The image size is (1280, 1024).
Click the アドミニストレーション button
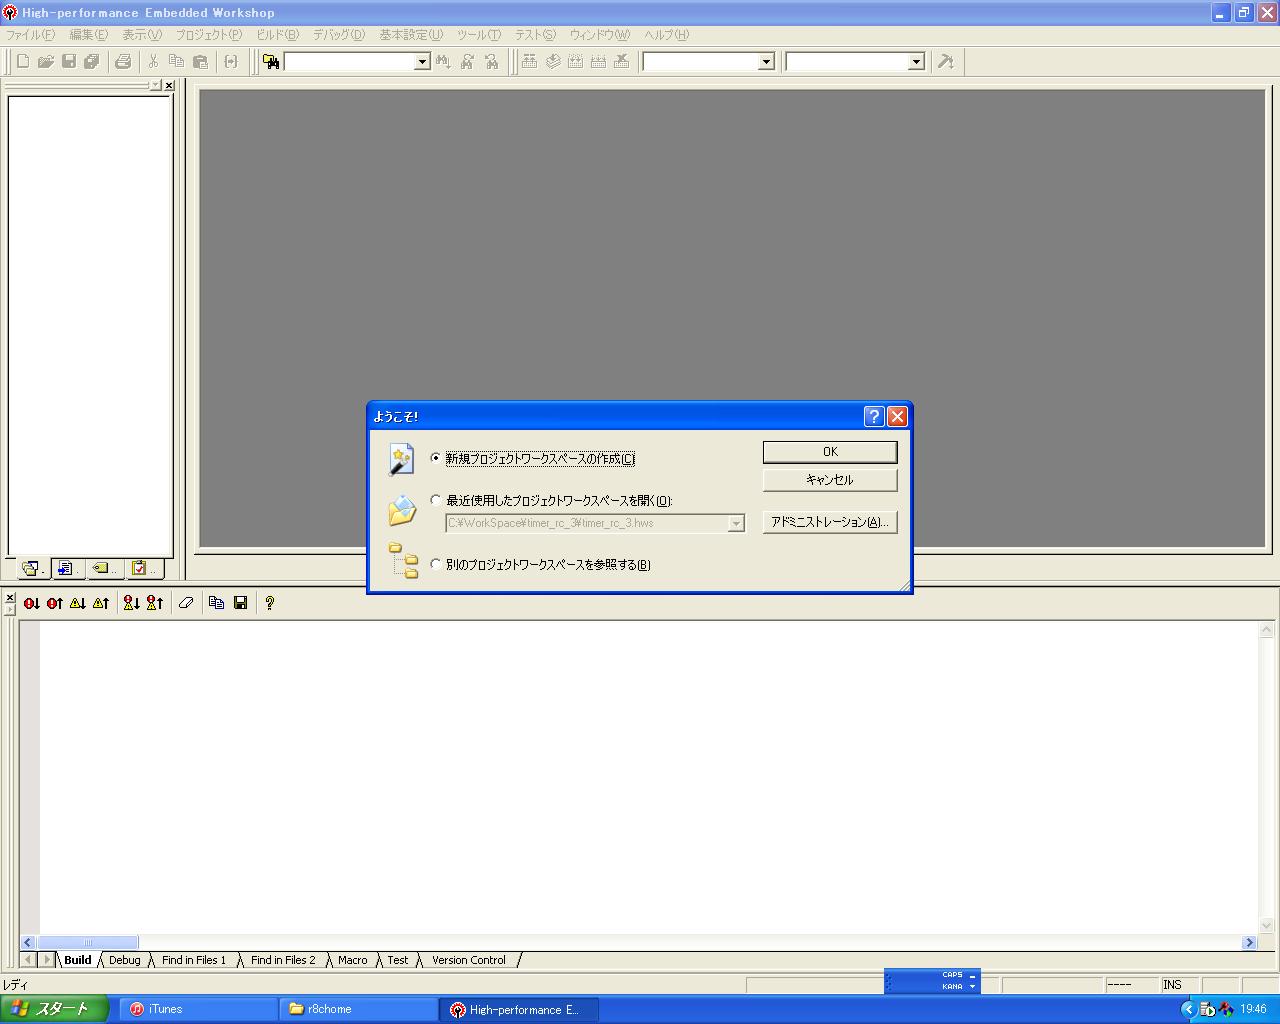(829, 522)
